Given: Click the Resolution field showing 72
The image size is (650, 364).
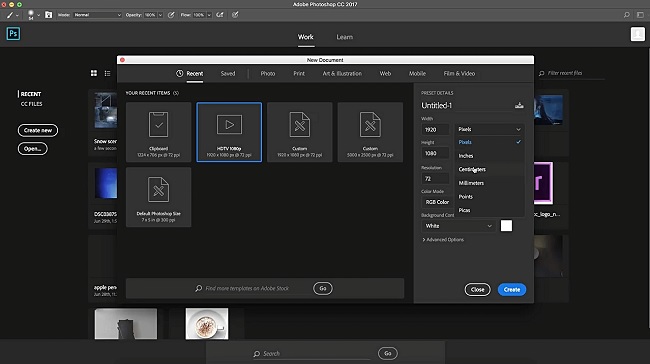Looking at the screenshot, I should 435,179.
